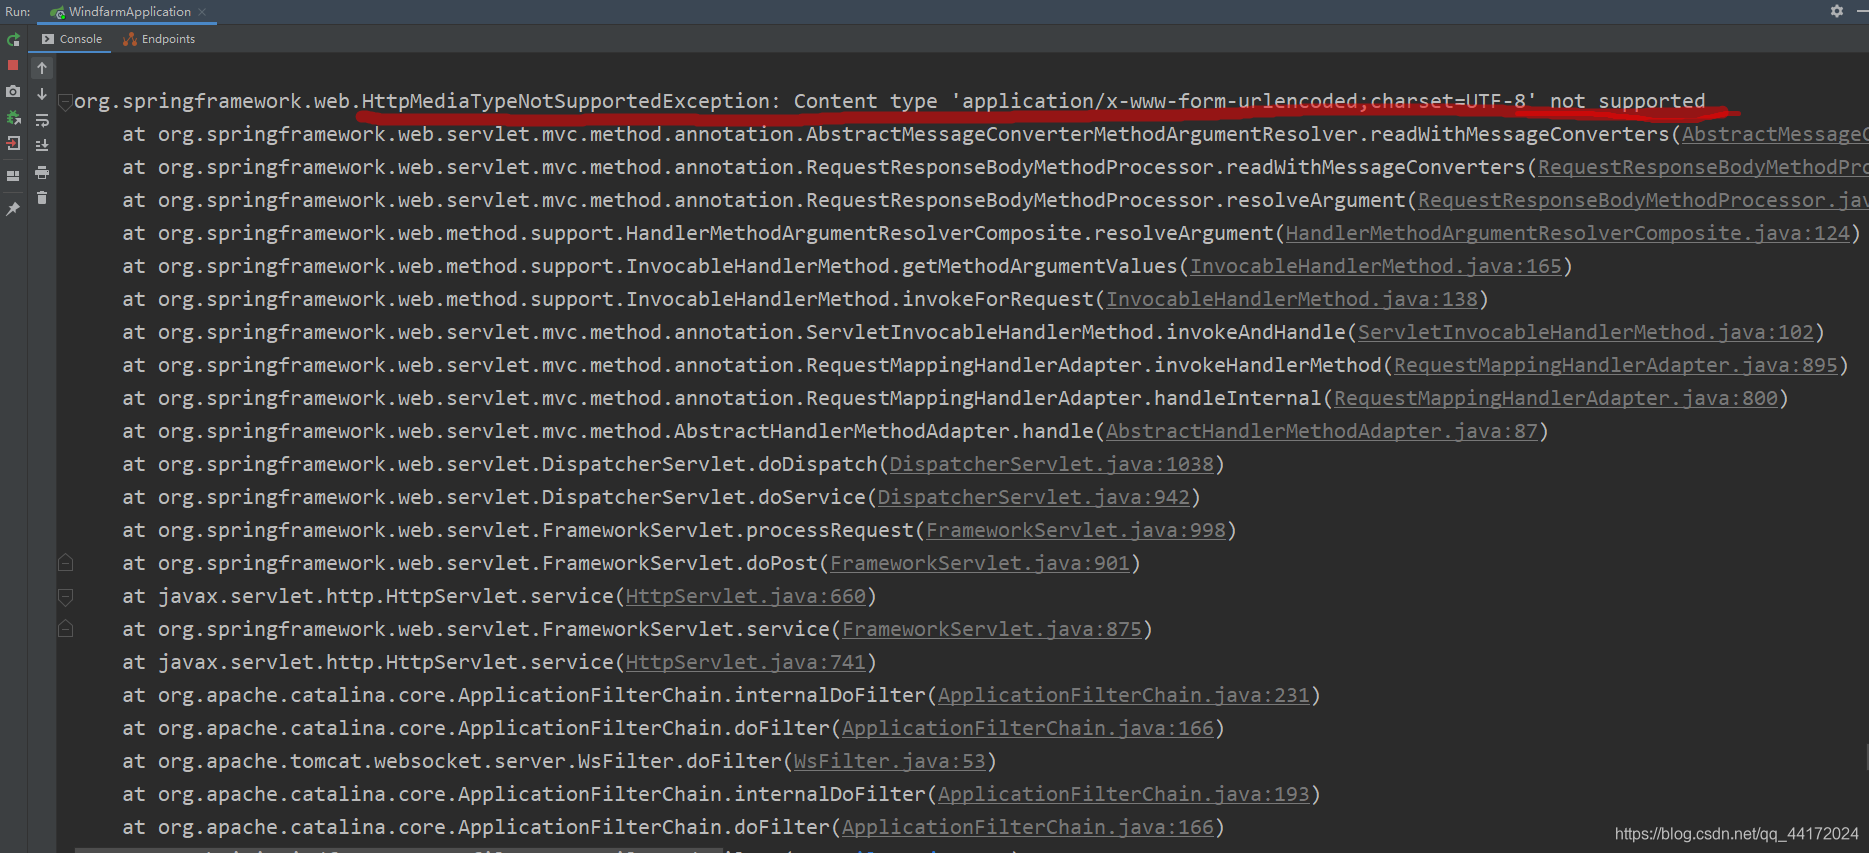
Task: Open the HandlerMethodArgumentResolverComposite.java:124 link
Action: coord(1567,233)
